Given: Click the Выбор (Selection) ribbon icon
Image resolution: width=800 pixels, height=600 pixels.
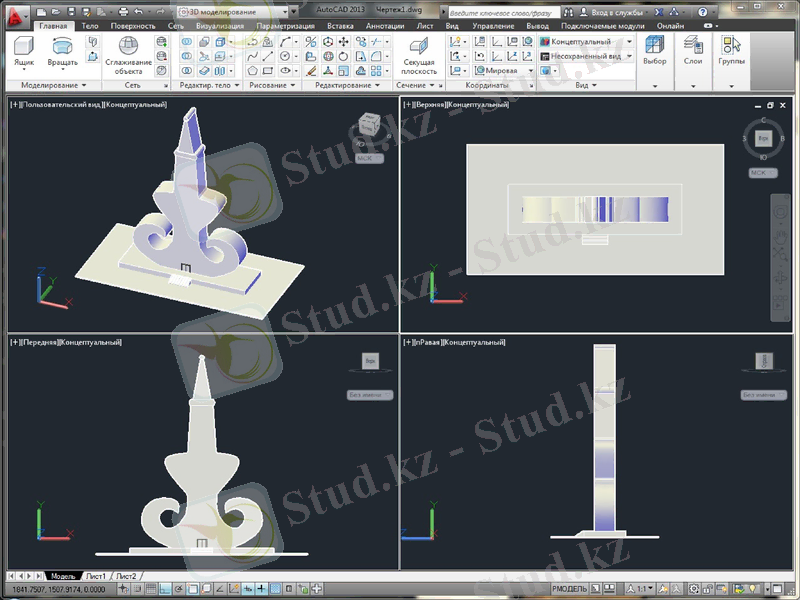Looking at the screenshot, I should [654, 51].
